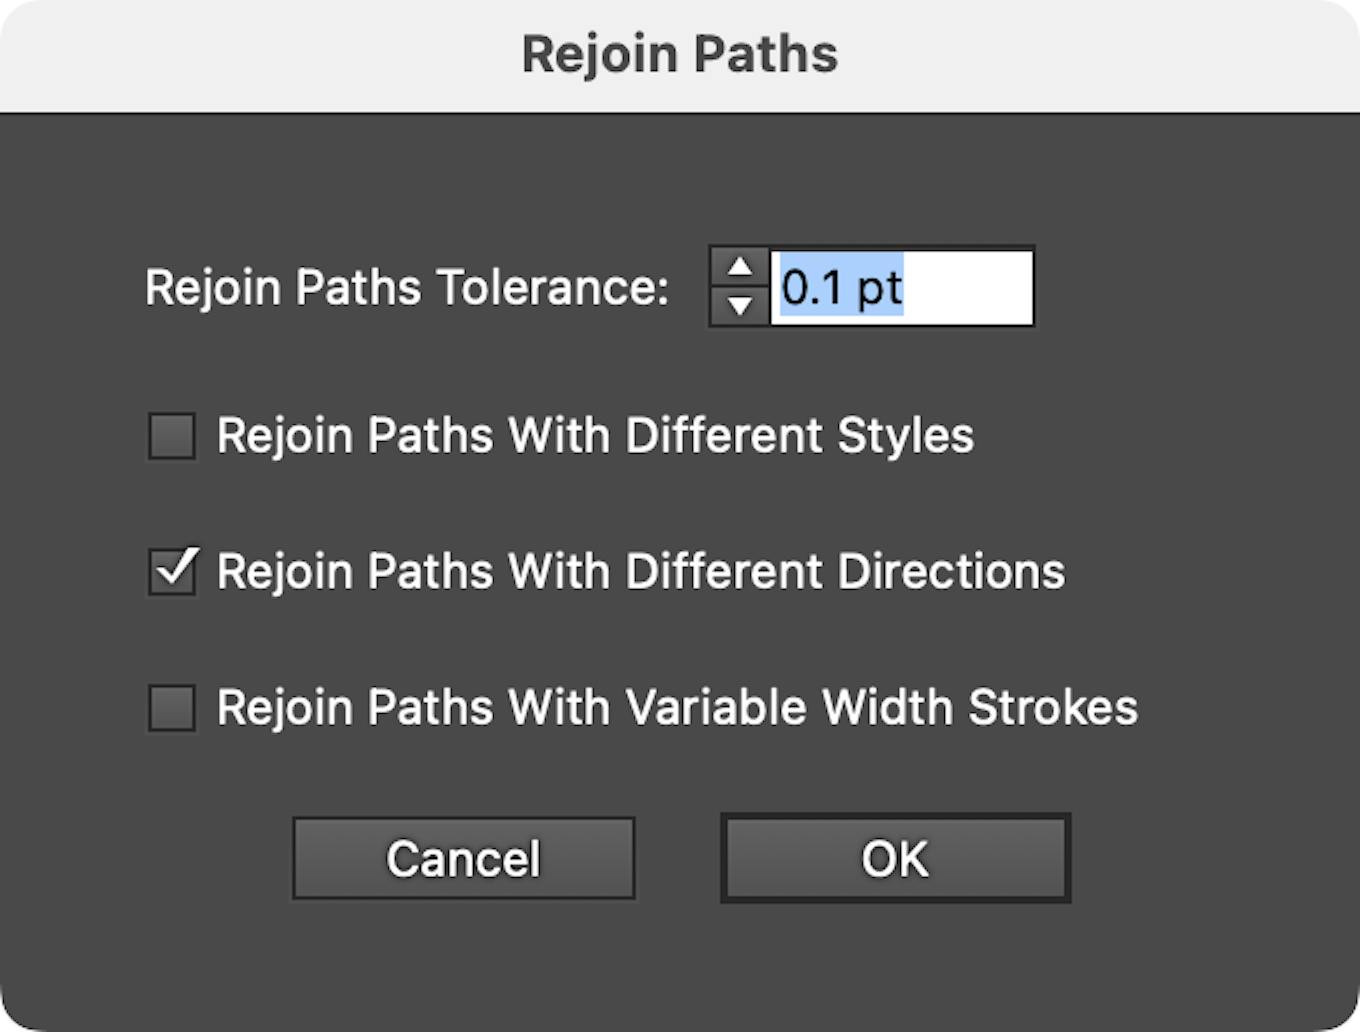Enable Rejoin Paths With Different Styles

click(170, 436)
